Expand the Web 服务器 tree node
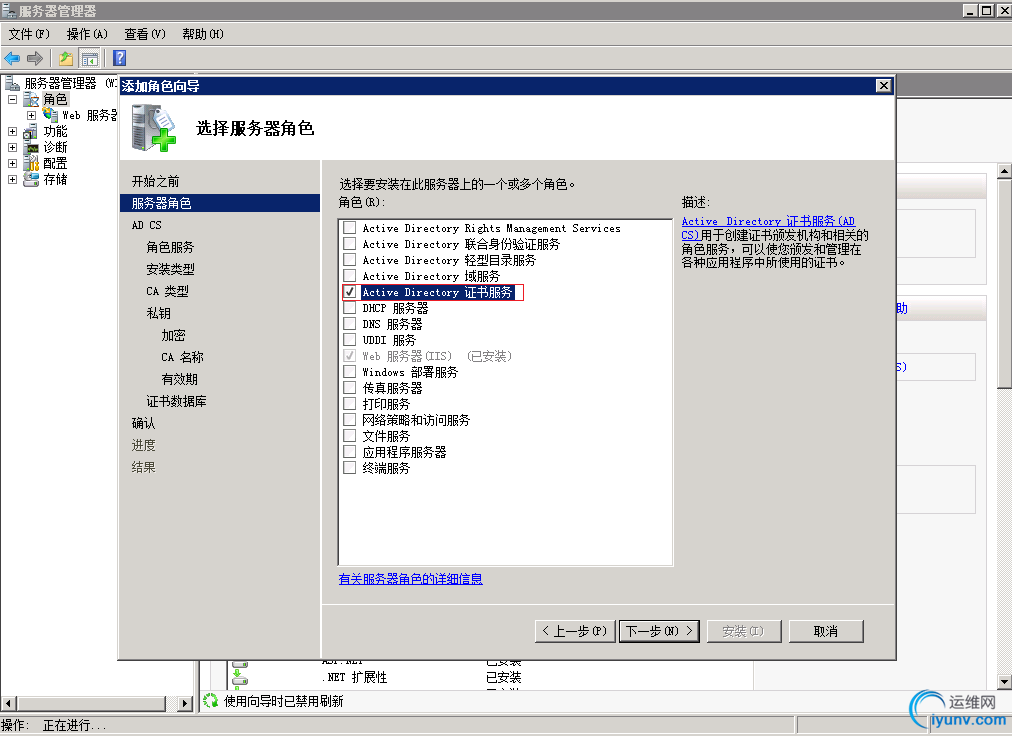Image resolution: width=1012 pixels, height=736 pixels. click(x=30, y=115)
